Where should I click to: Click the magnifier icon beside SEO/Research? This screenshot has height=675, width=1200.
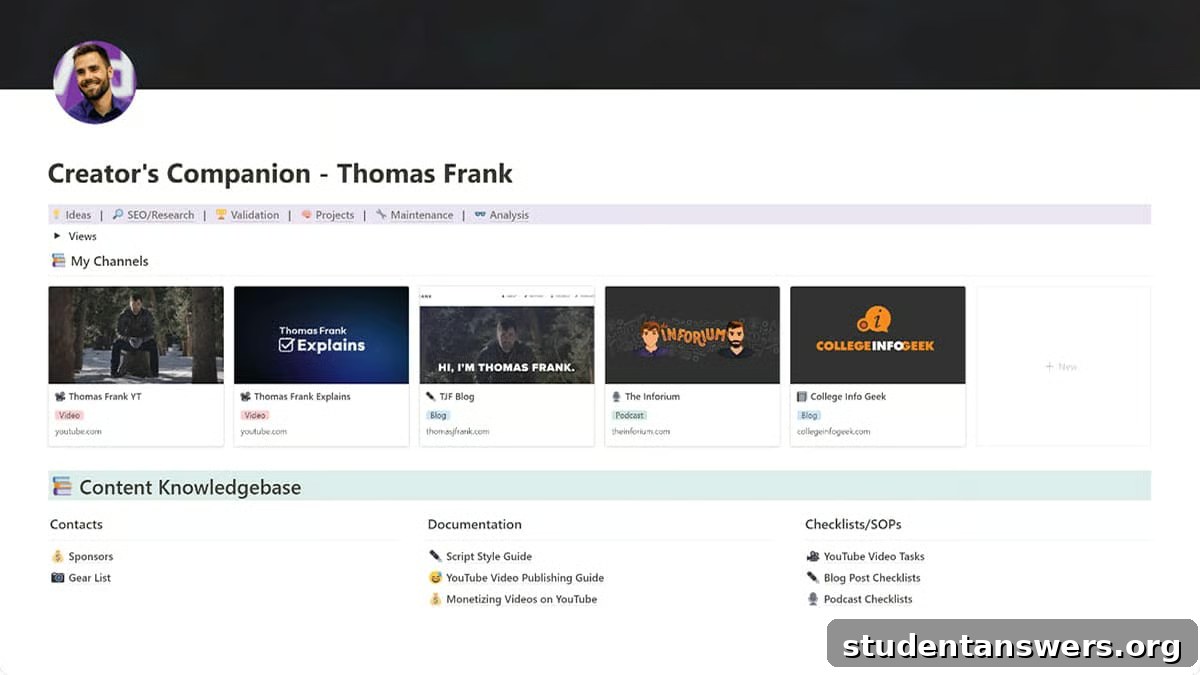[x=118, y=215]
